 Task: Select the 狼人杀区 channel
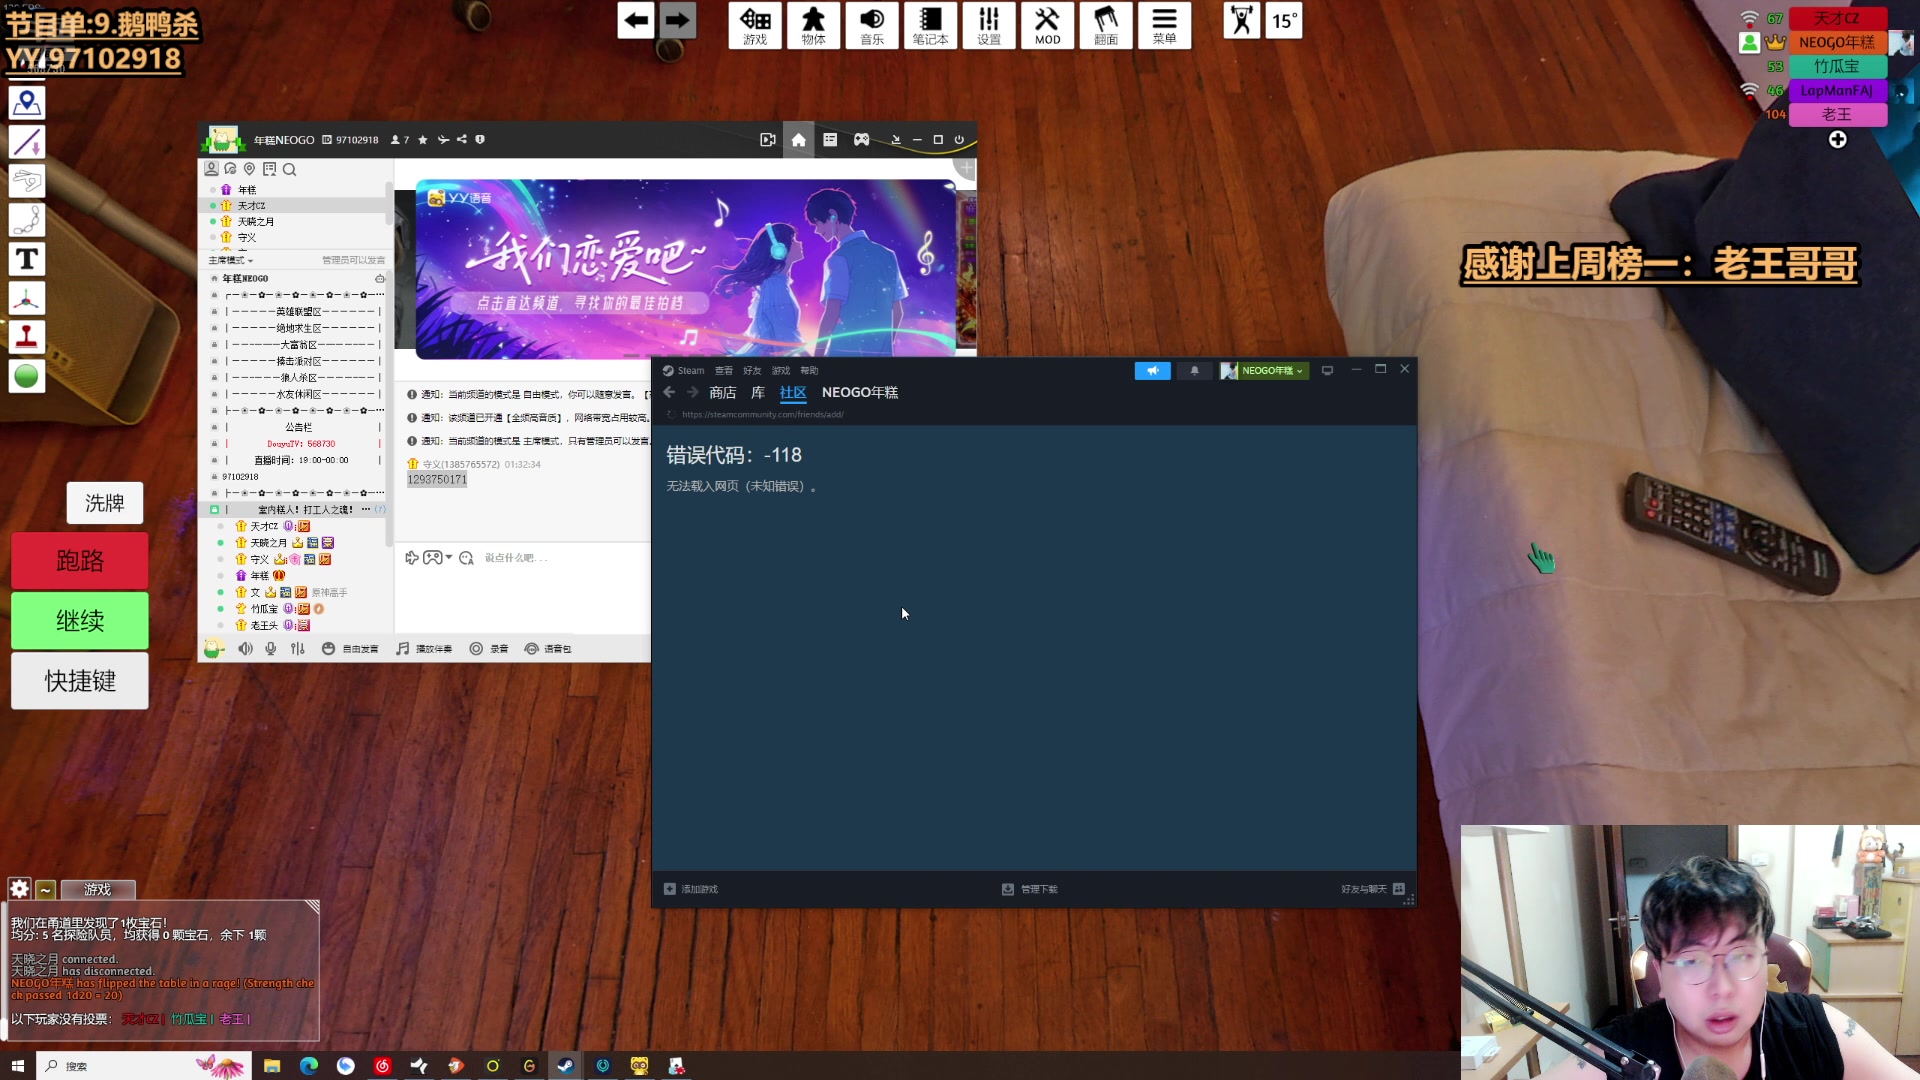click(299, 378)
